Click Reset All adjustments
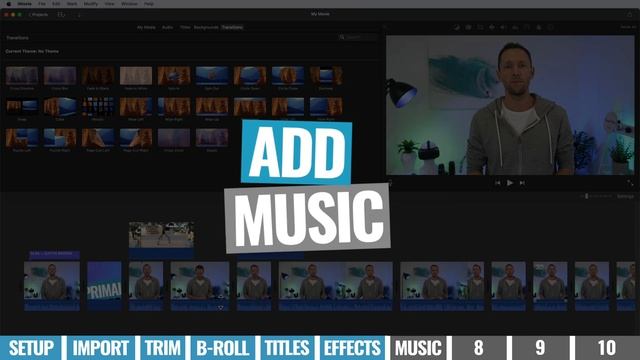The height and width of the screenshot is (360, 640). 628,27
